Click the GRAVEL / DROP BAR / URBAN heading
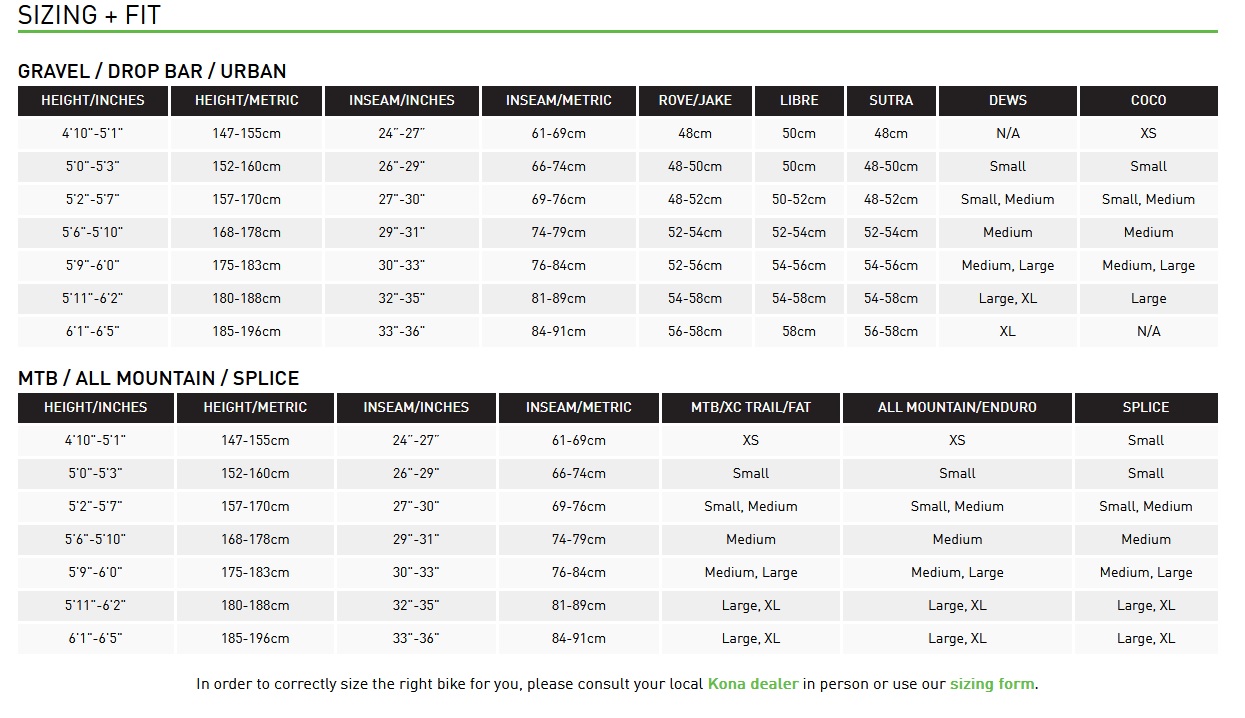 click(x=152, y=71)
